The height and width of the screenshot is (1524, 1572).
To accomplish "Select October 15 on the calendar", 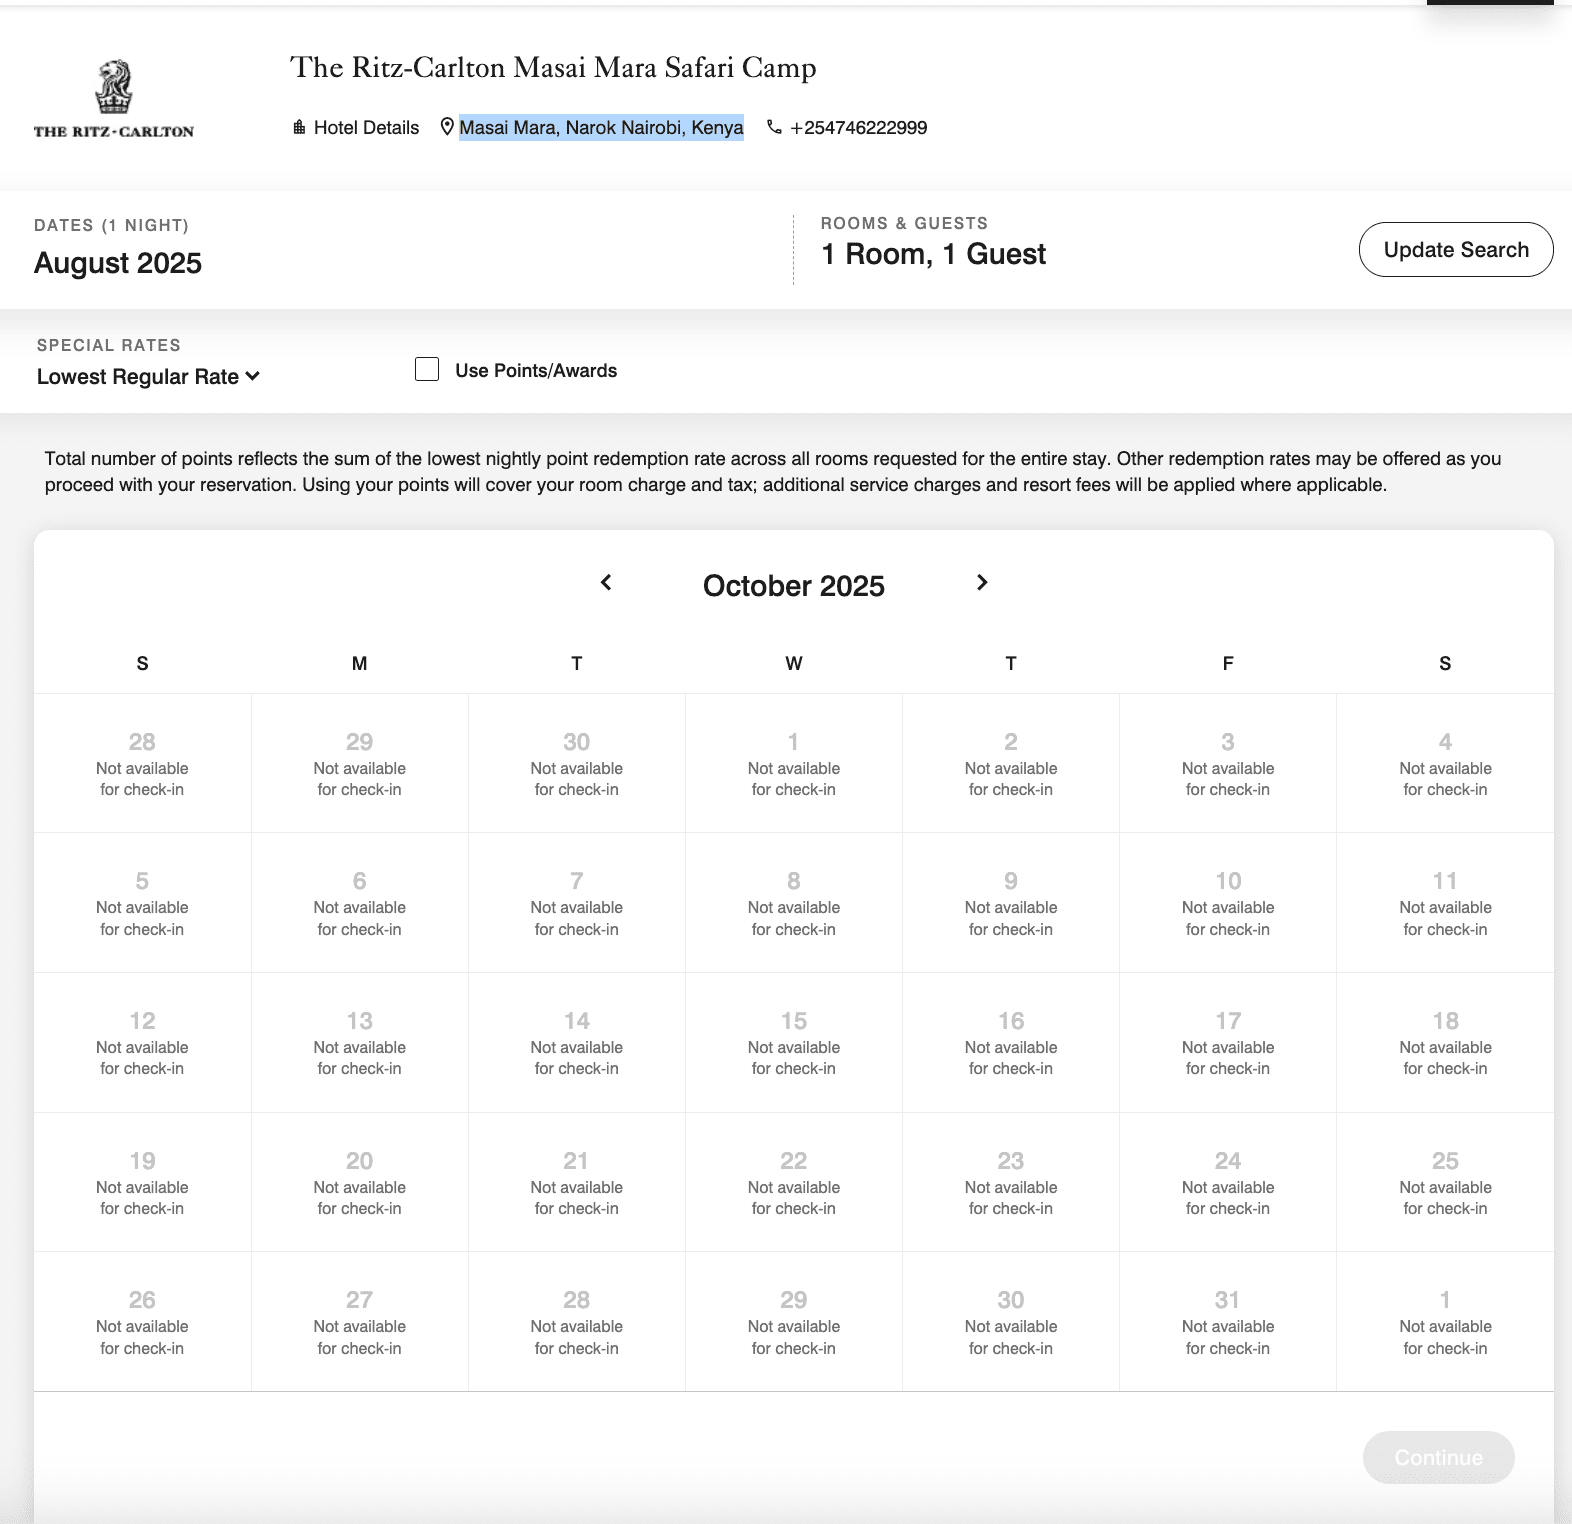I will click(794, 1042).
